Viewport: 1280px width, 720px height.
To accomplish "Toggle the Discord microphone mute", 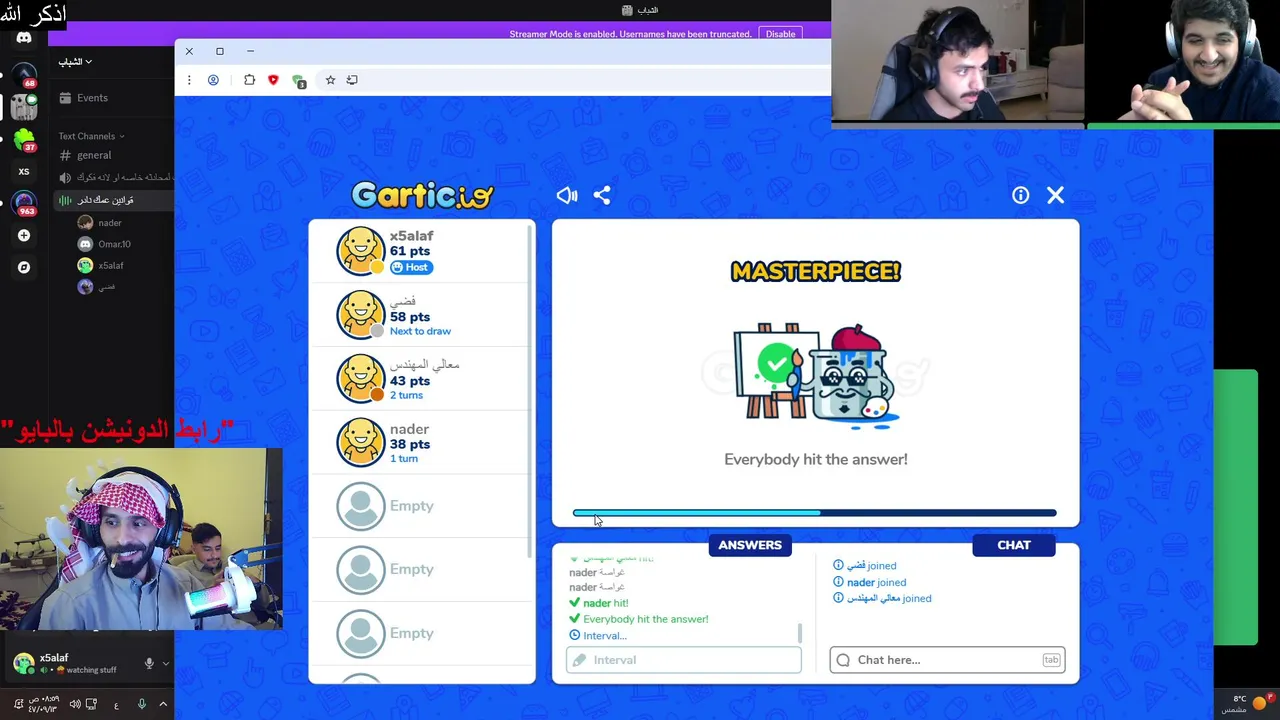I will (x=149, y=664).
